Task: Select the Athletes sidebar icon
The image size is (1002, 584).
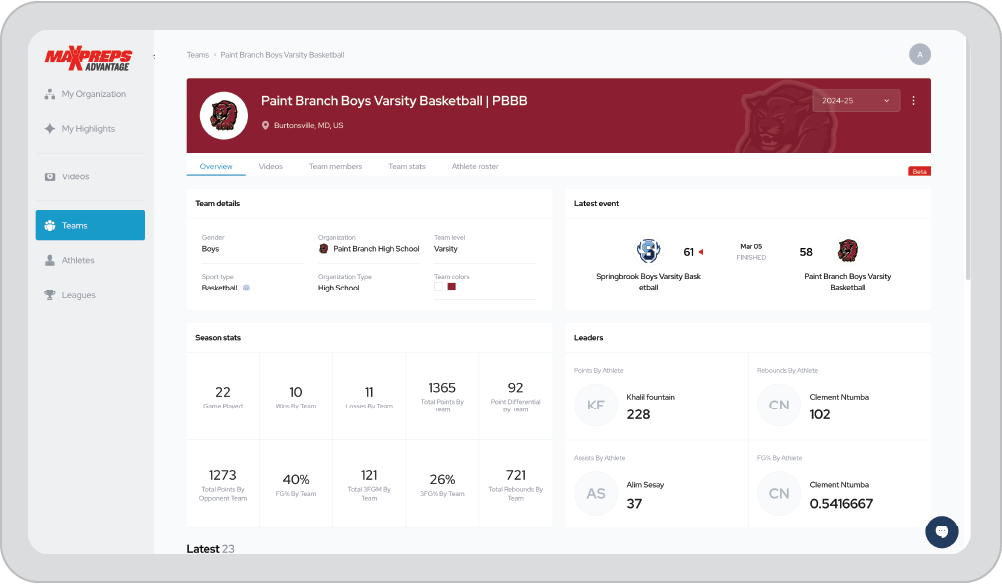Action: click(x=50, y=260)
